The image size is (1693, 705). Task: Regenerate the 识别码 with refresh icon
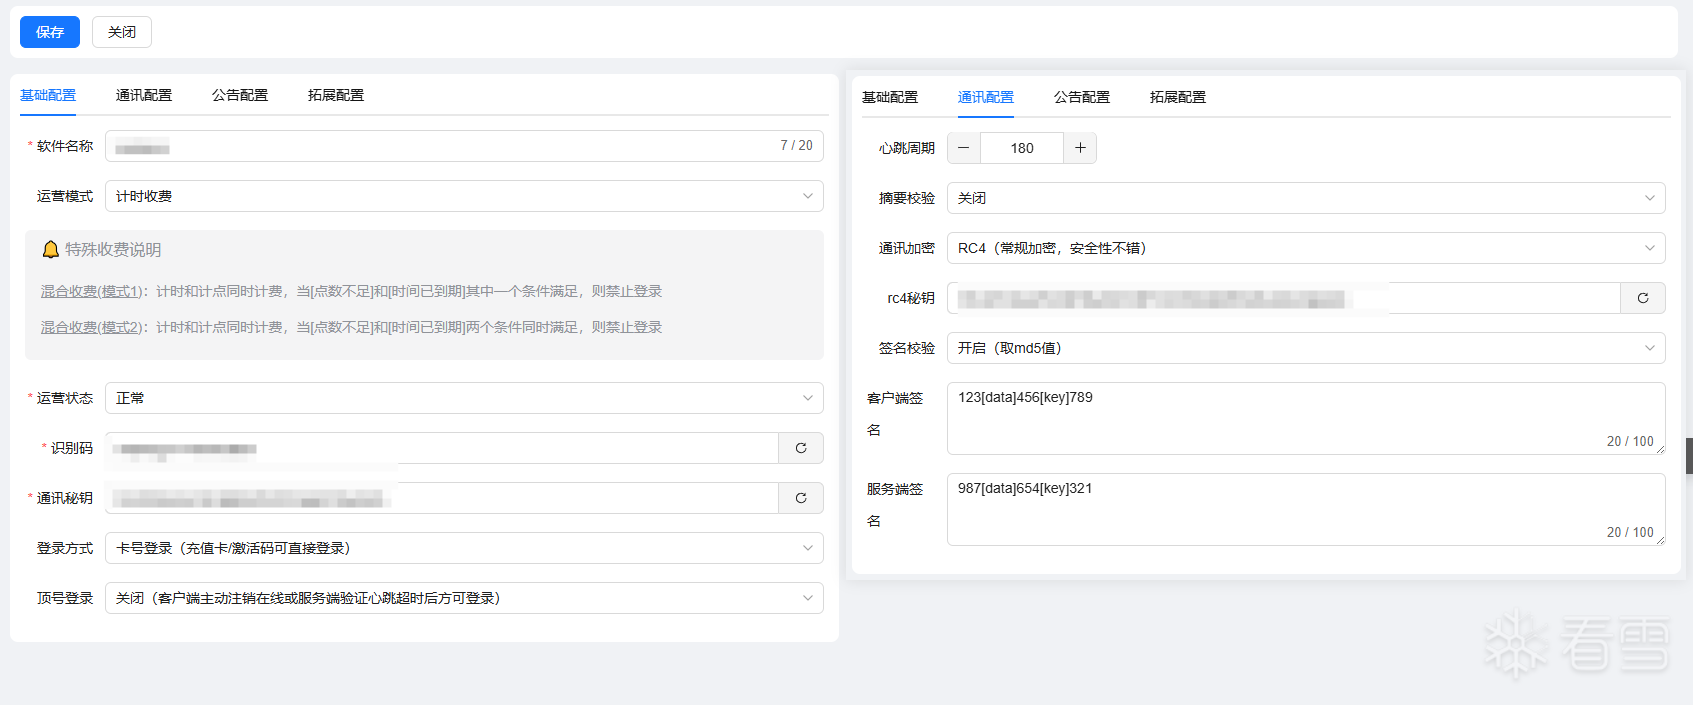point(801,448)
